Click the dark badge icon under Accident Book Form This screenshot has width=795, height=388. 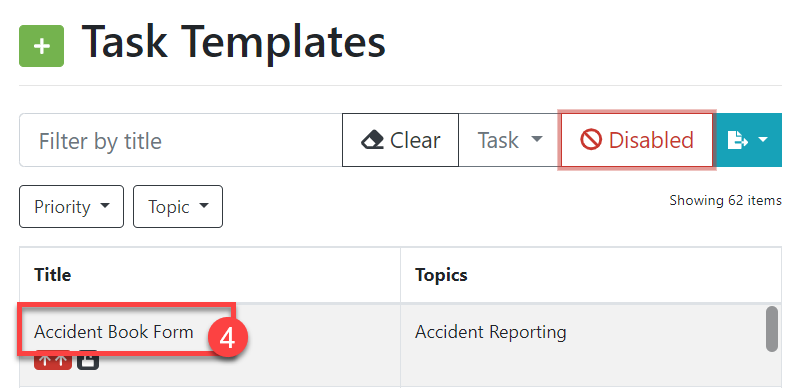pos(88,361)
